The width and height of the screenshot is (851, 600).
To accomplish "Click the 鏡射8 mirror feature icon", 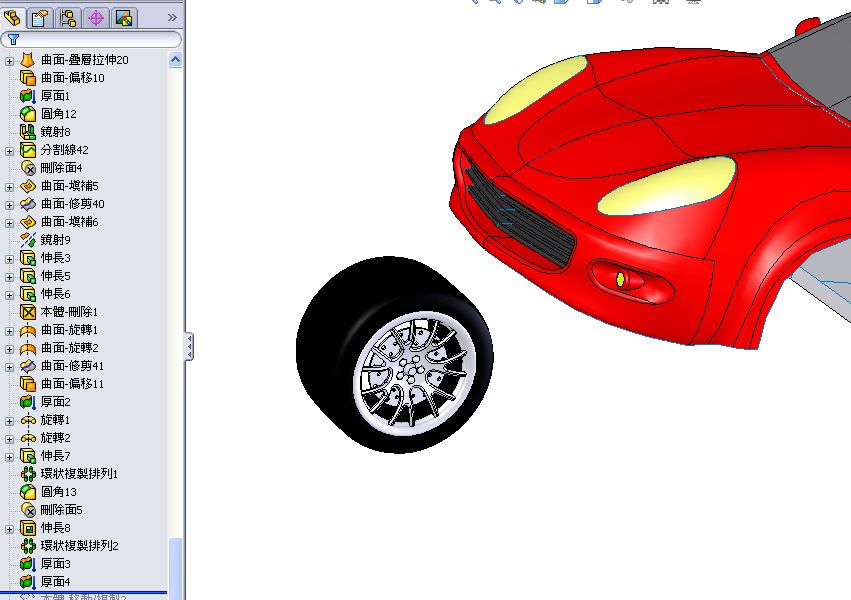I will (27, 131).
